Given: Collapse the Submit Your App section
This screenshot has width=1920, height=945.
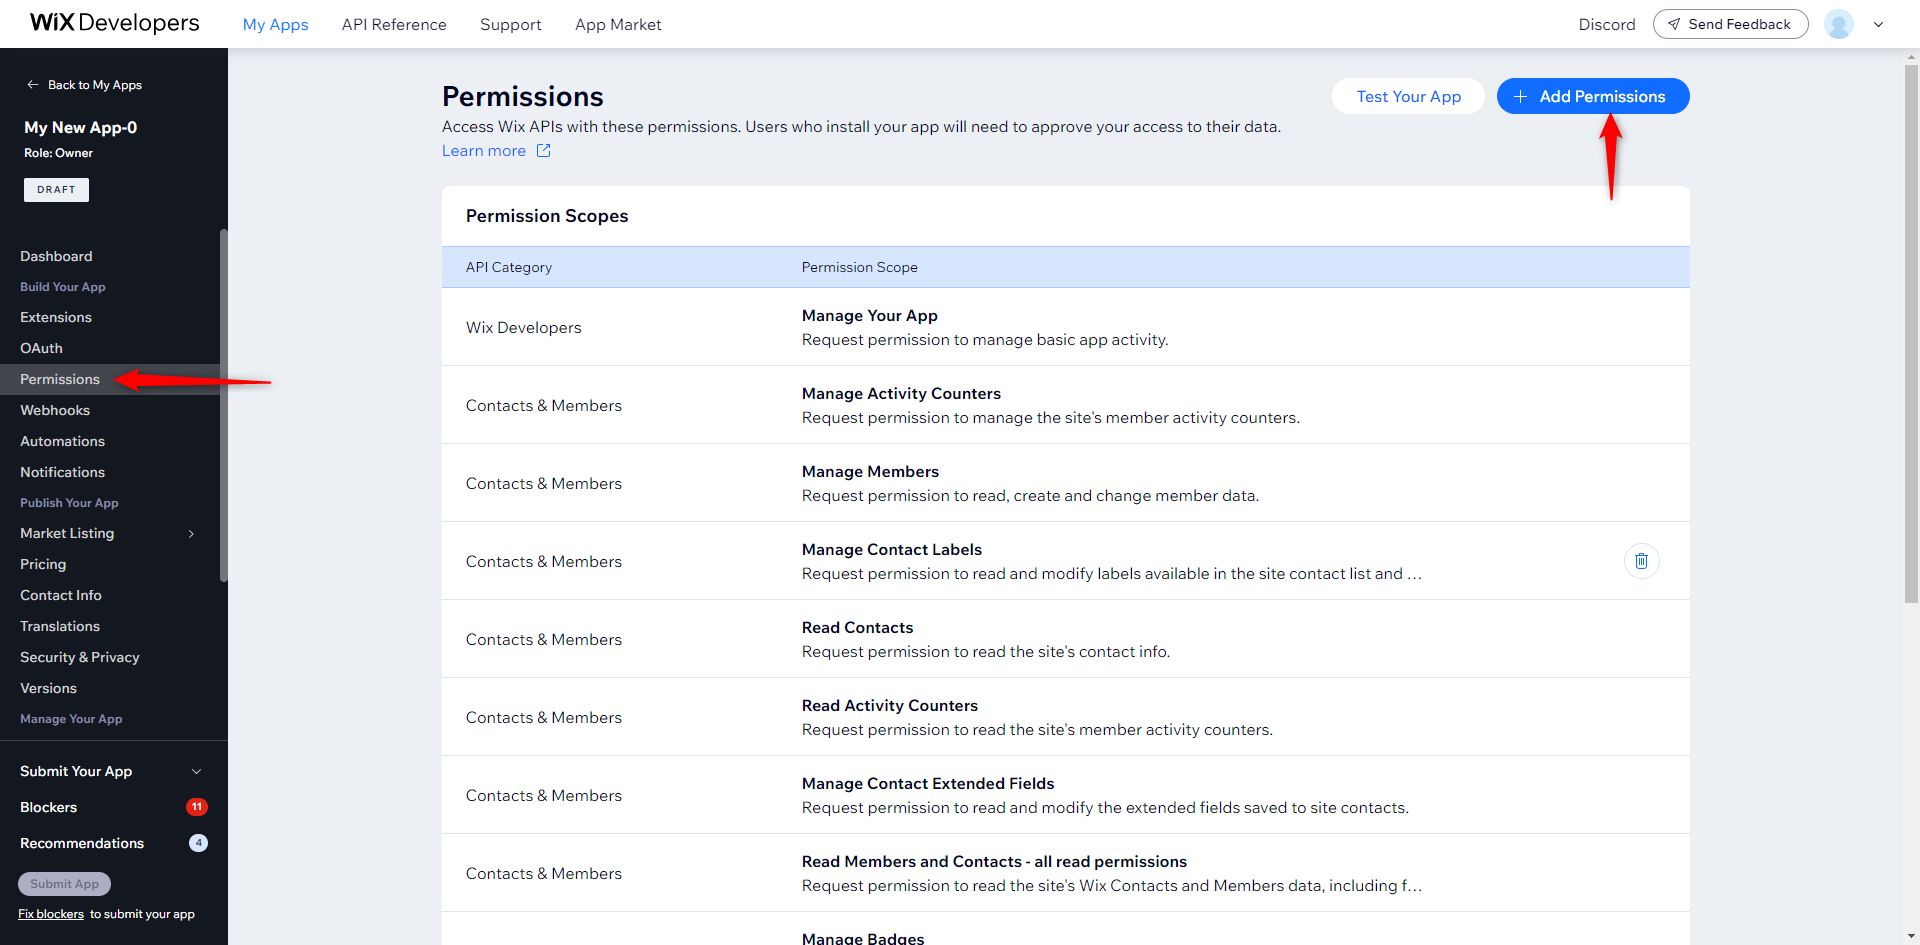Looking at the screenshot, I should point(196,771).
